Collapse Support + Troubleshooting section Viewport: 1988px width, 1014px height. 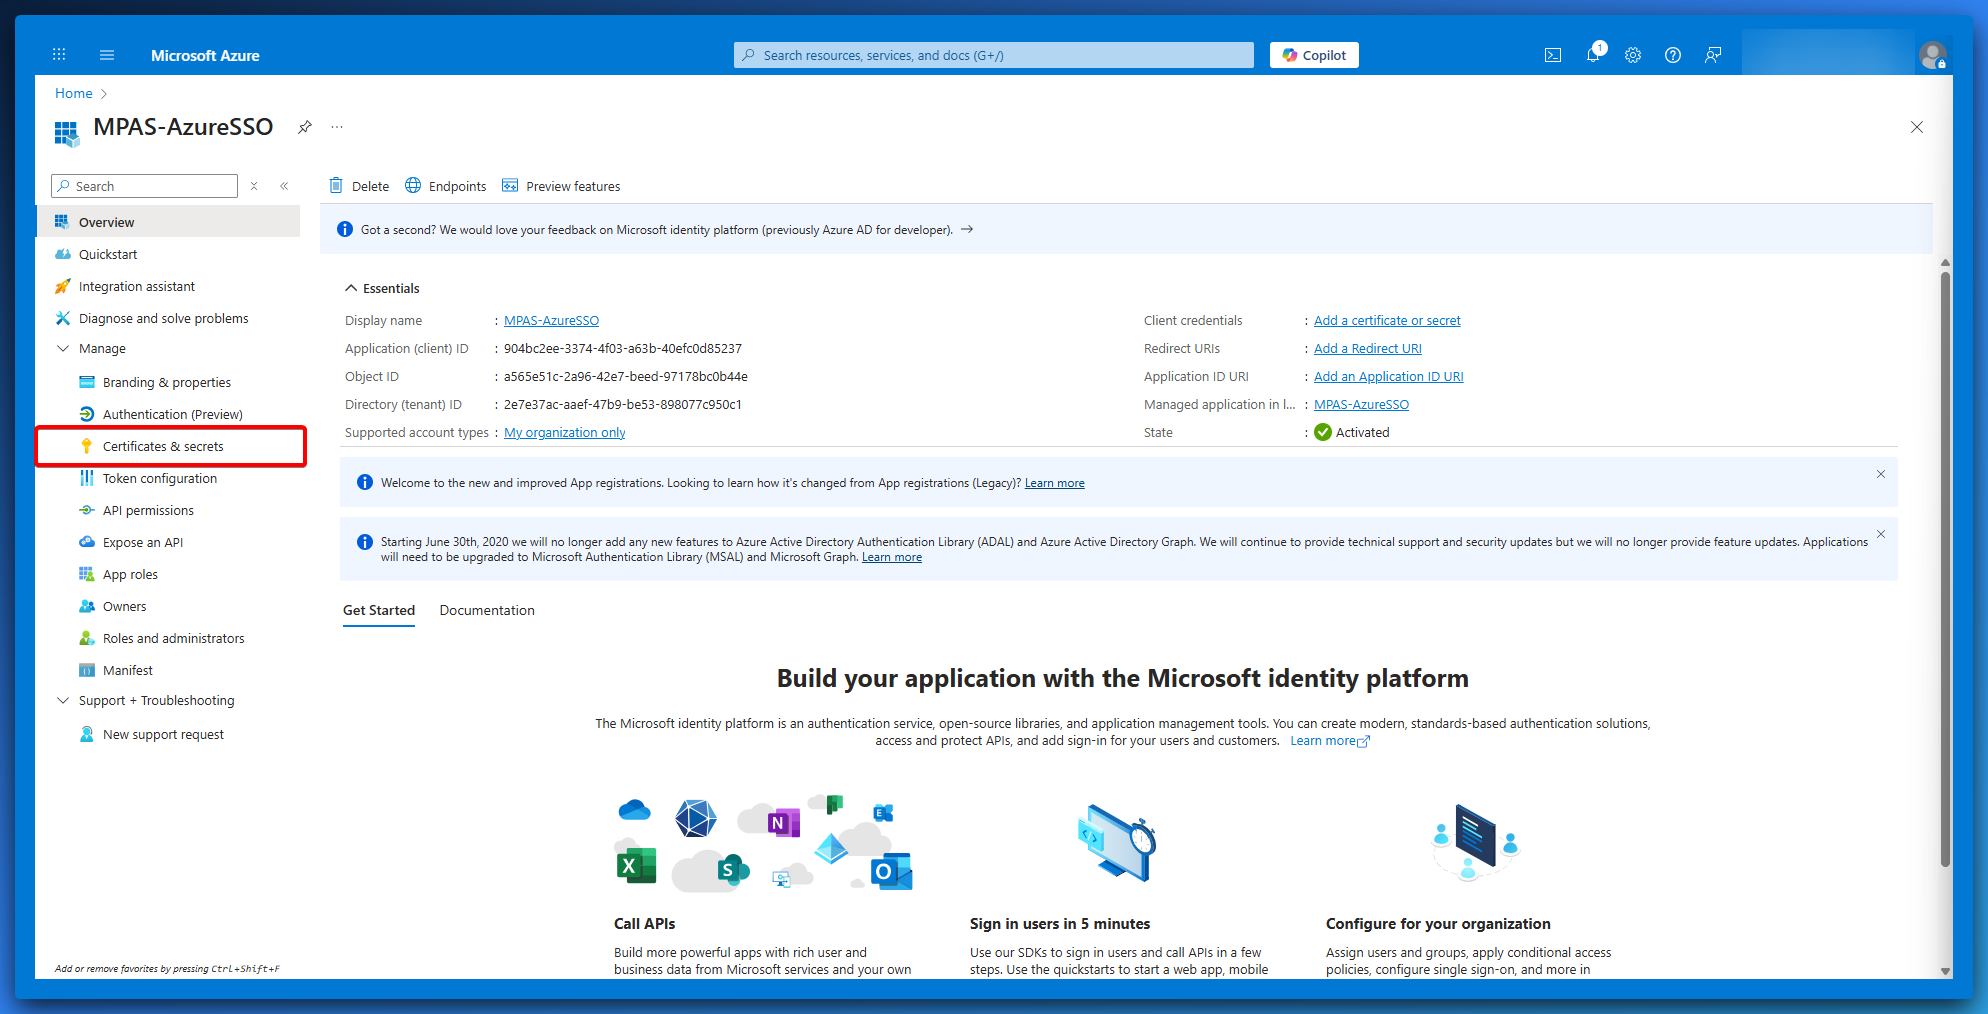tap(63, 700)
